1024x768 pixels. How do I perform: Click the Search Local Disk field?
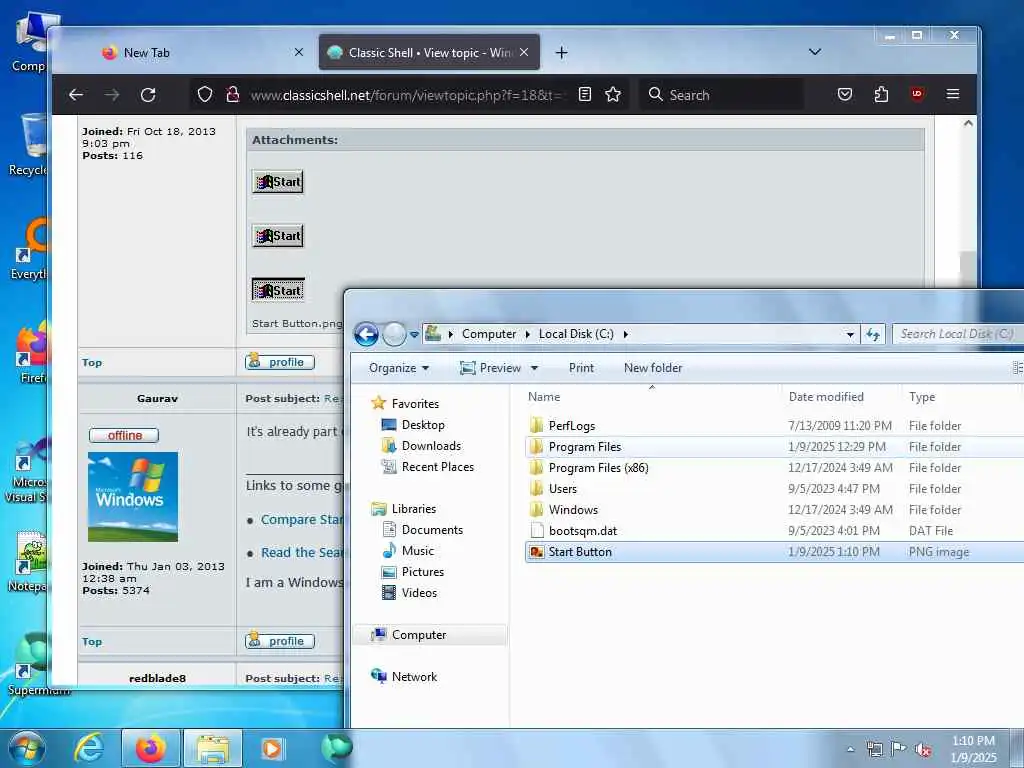coord(957,334)
